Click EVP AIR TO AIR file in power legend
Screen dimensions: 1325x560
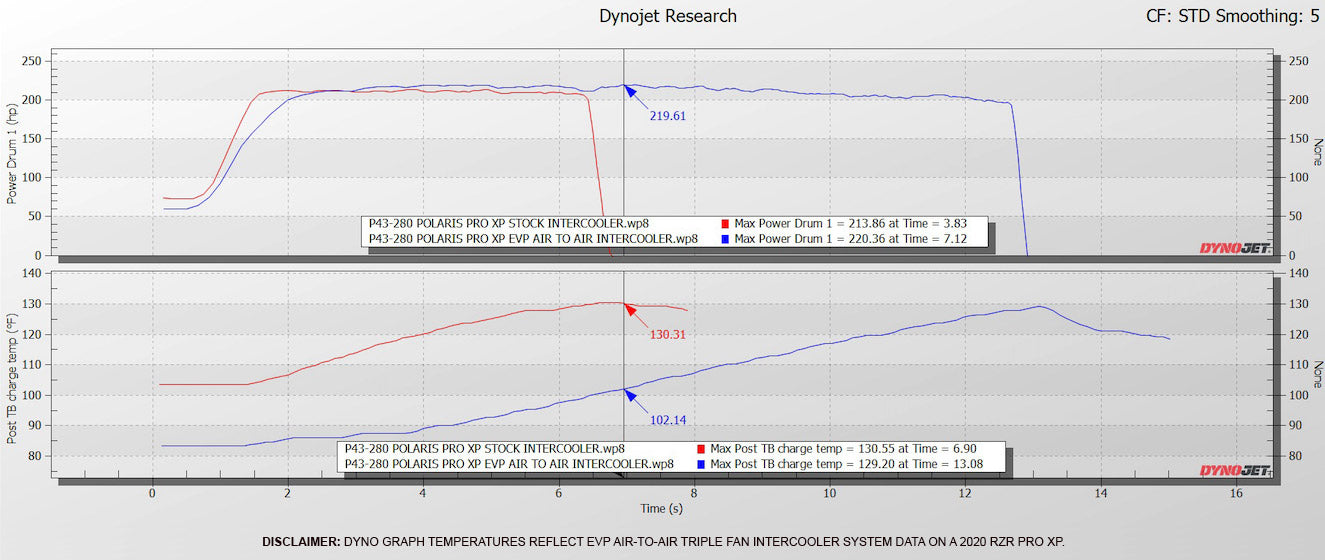pyautogui.click(x=533, y=239)
